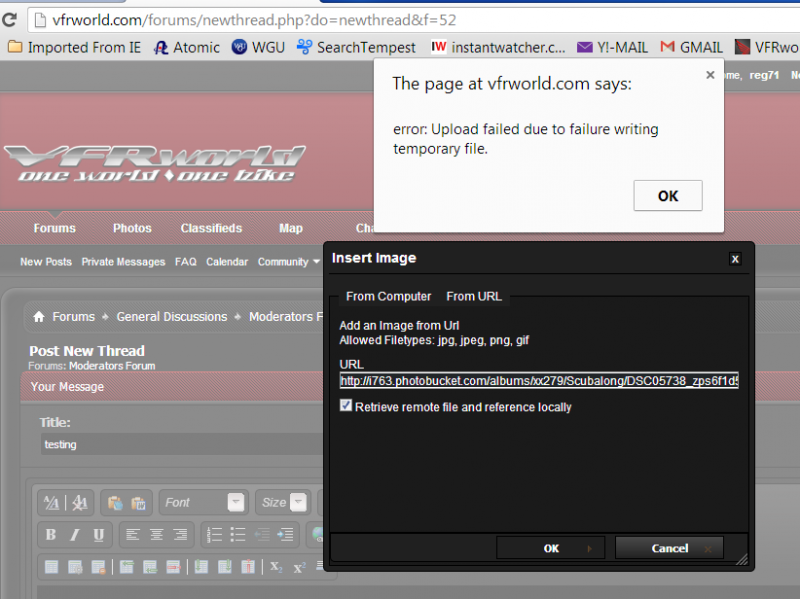Select the From URL tab
The image size is (800, 599).
474,296
